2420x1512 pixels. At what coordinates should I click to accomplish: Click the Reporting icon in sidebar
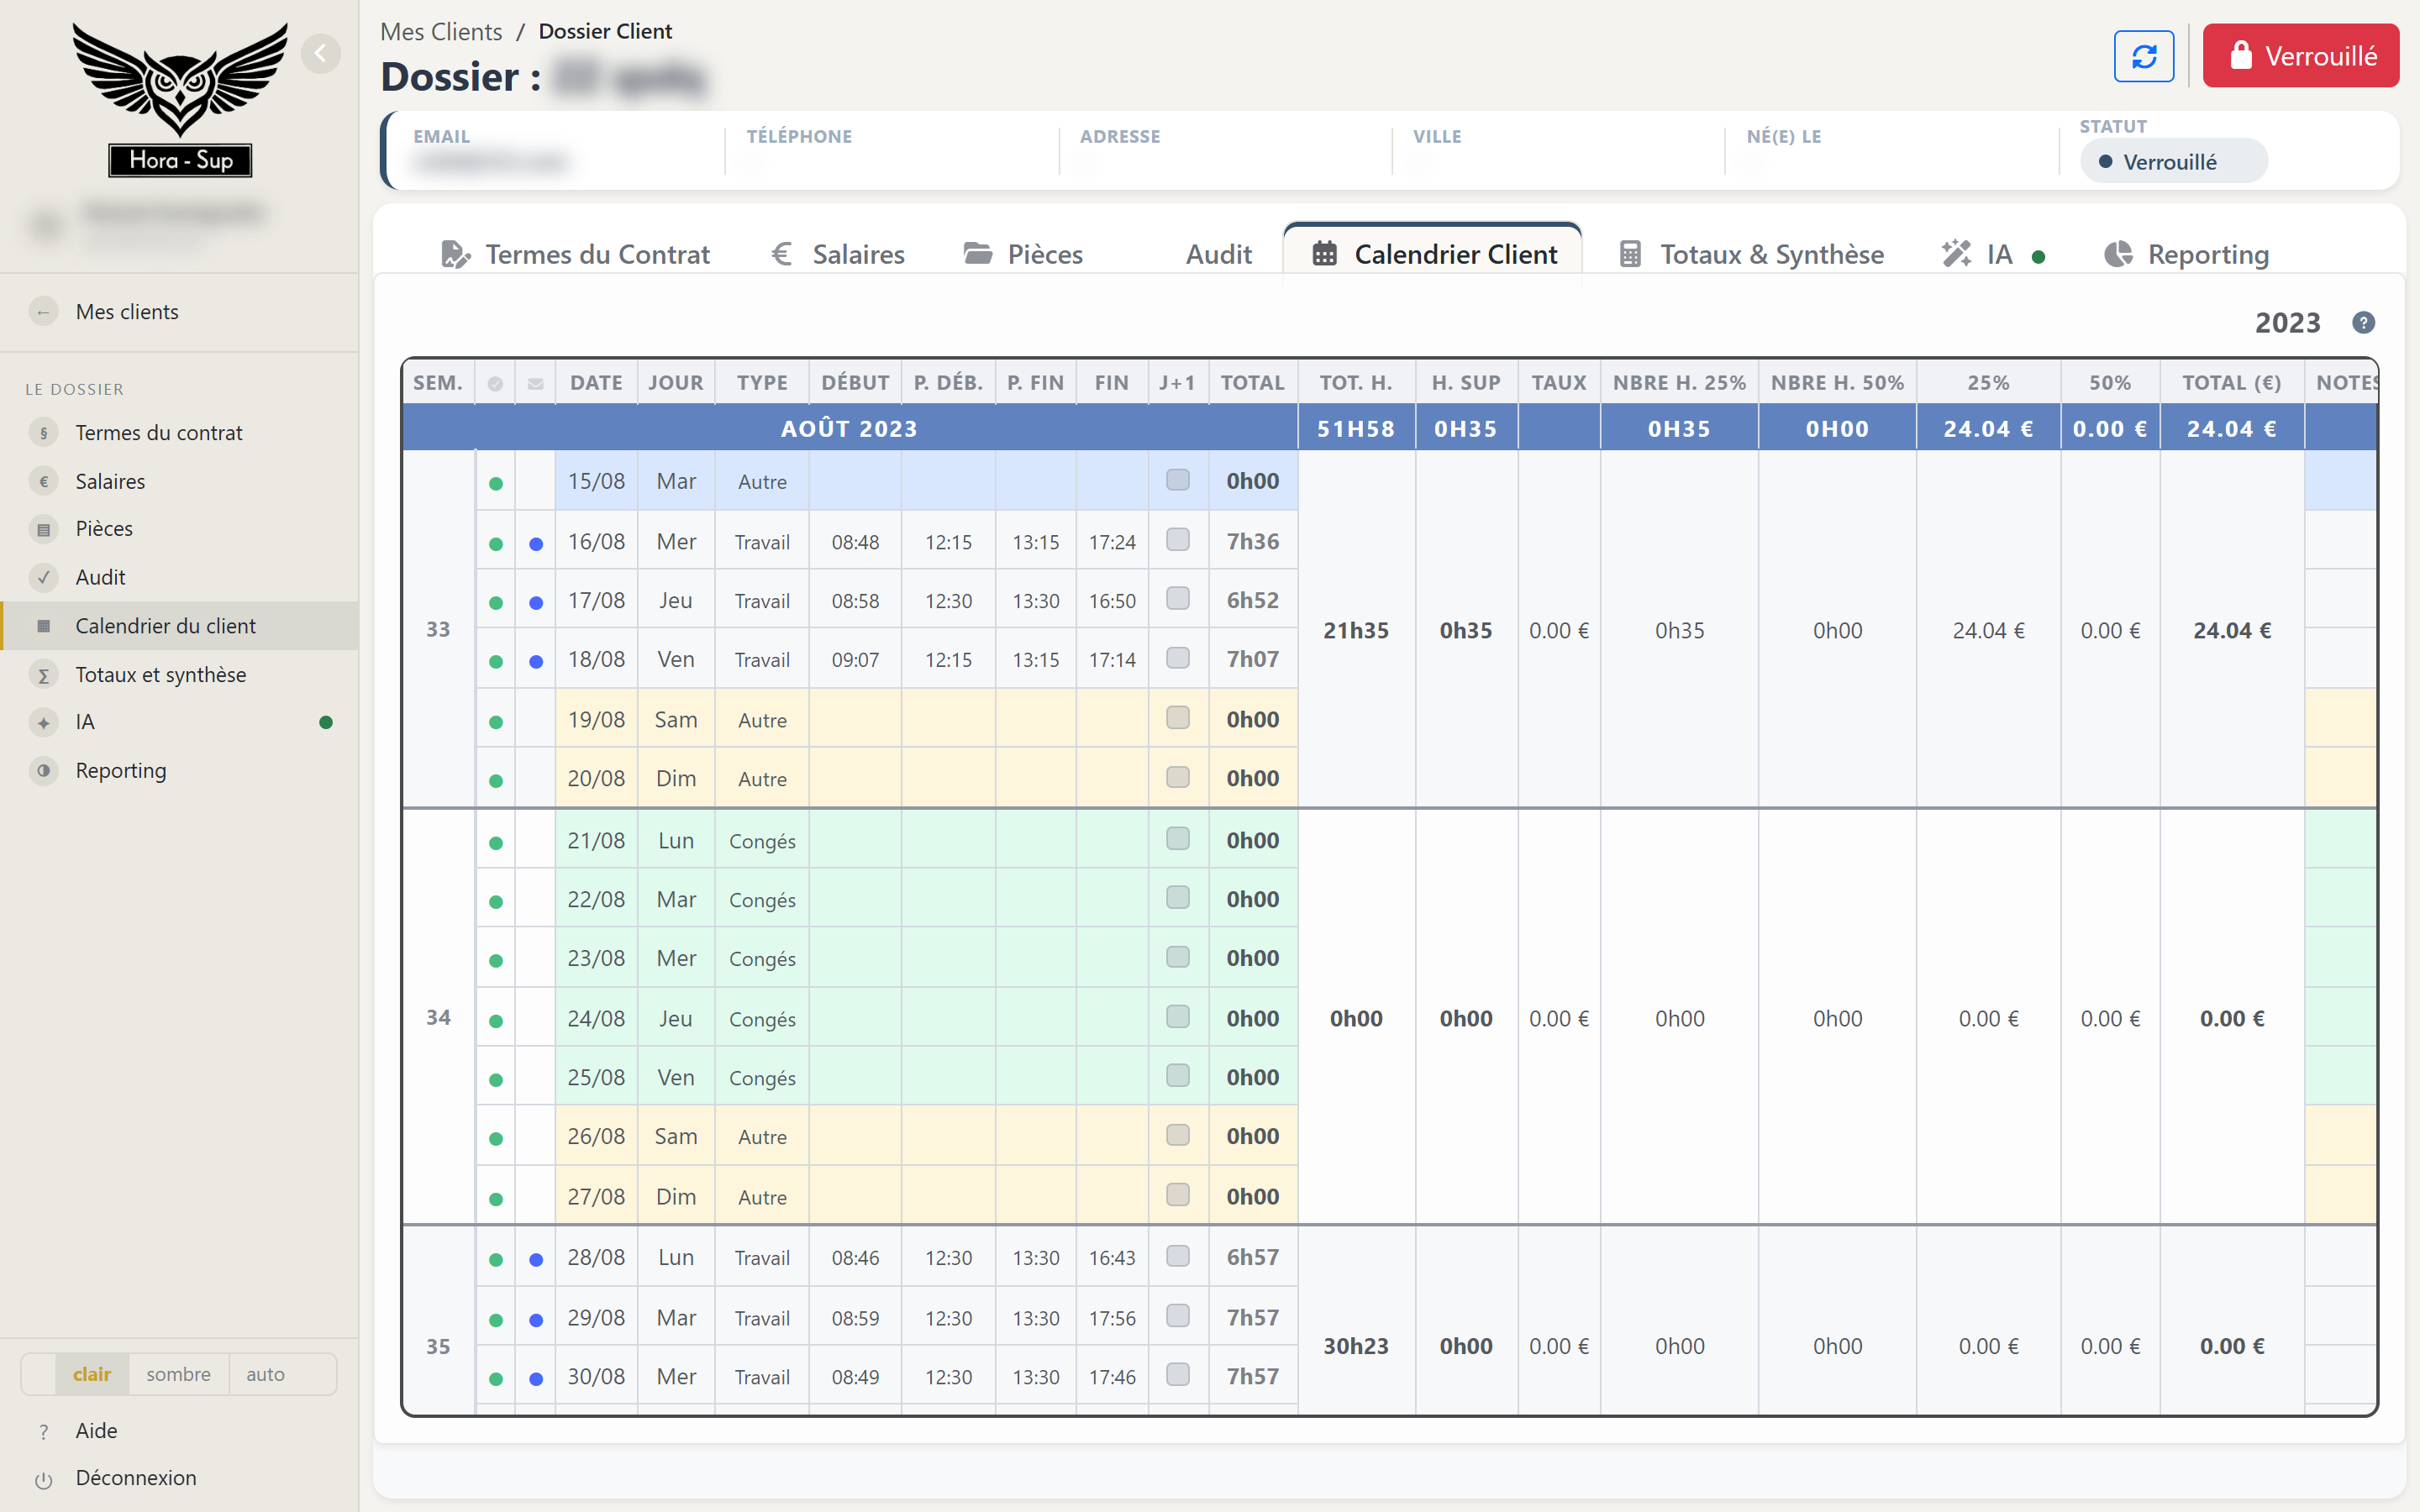pyautogui.click(x=43, y=770)
